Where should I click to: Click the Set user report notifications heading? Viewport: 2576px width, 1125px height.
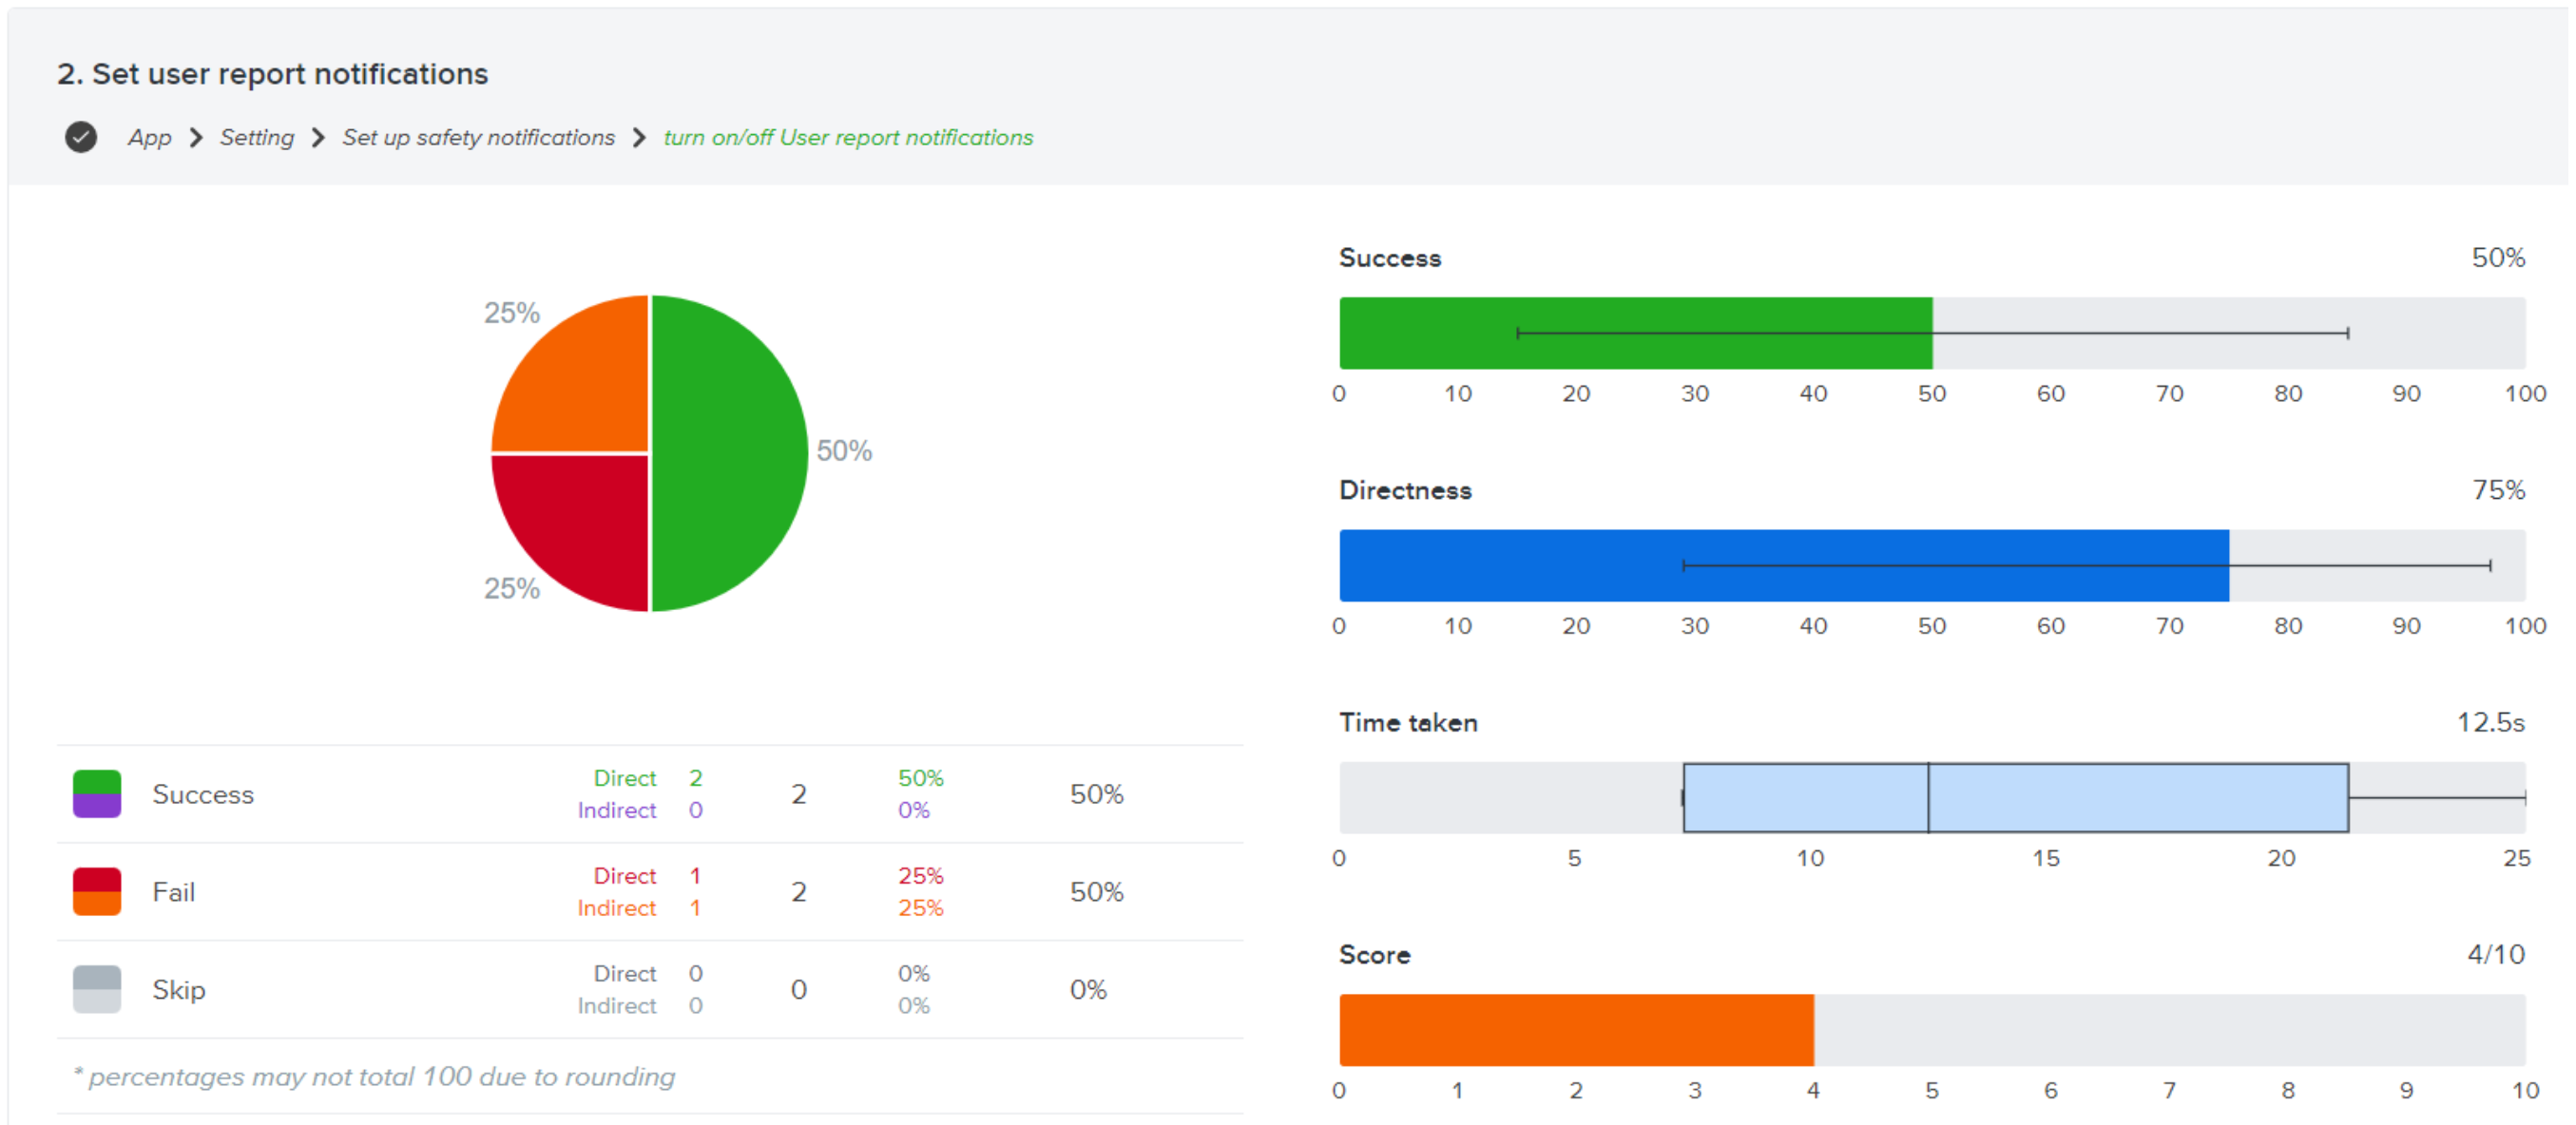coord(273,74)
